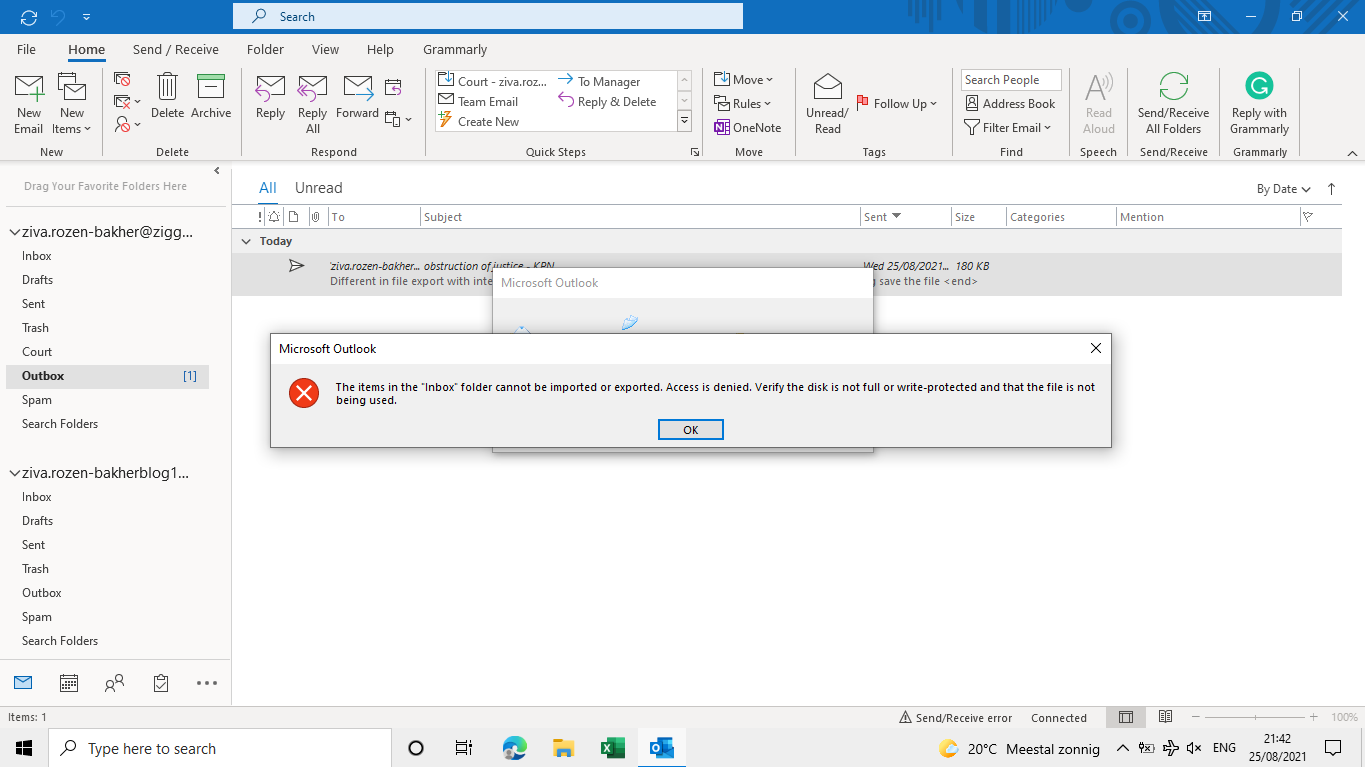Open Customize Quick Access Toolbar arrow
The image size is (1365, 767).
click(86, 17)
